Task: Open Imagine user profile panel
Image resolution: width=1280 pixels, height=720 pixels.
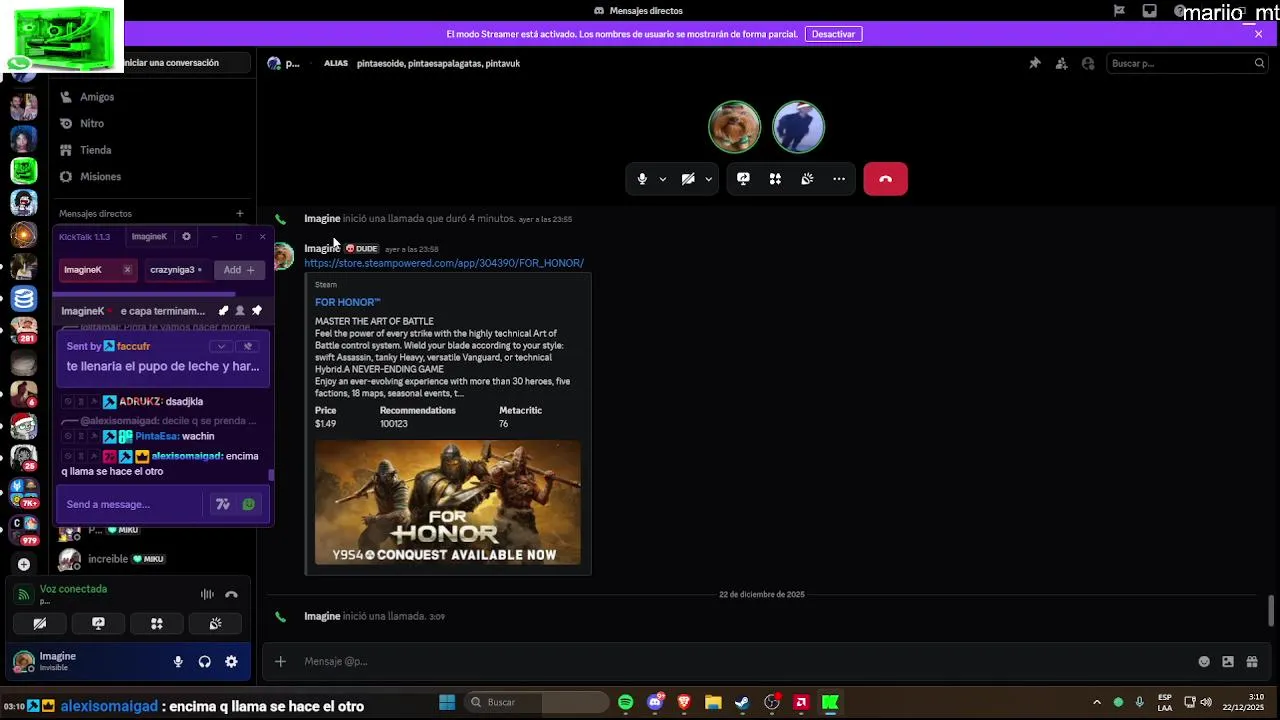Action: [60, 661]
